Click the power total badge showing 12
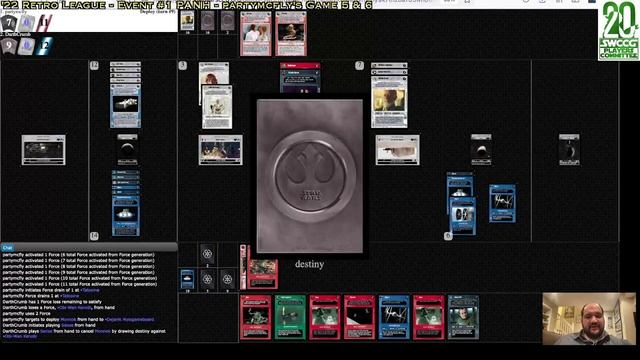Viewport: 640px width, 360px height. 94,65
